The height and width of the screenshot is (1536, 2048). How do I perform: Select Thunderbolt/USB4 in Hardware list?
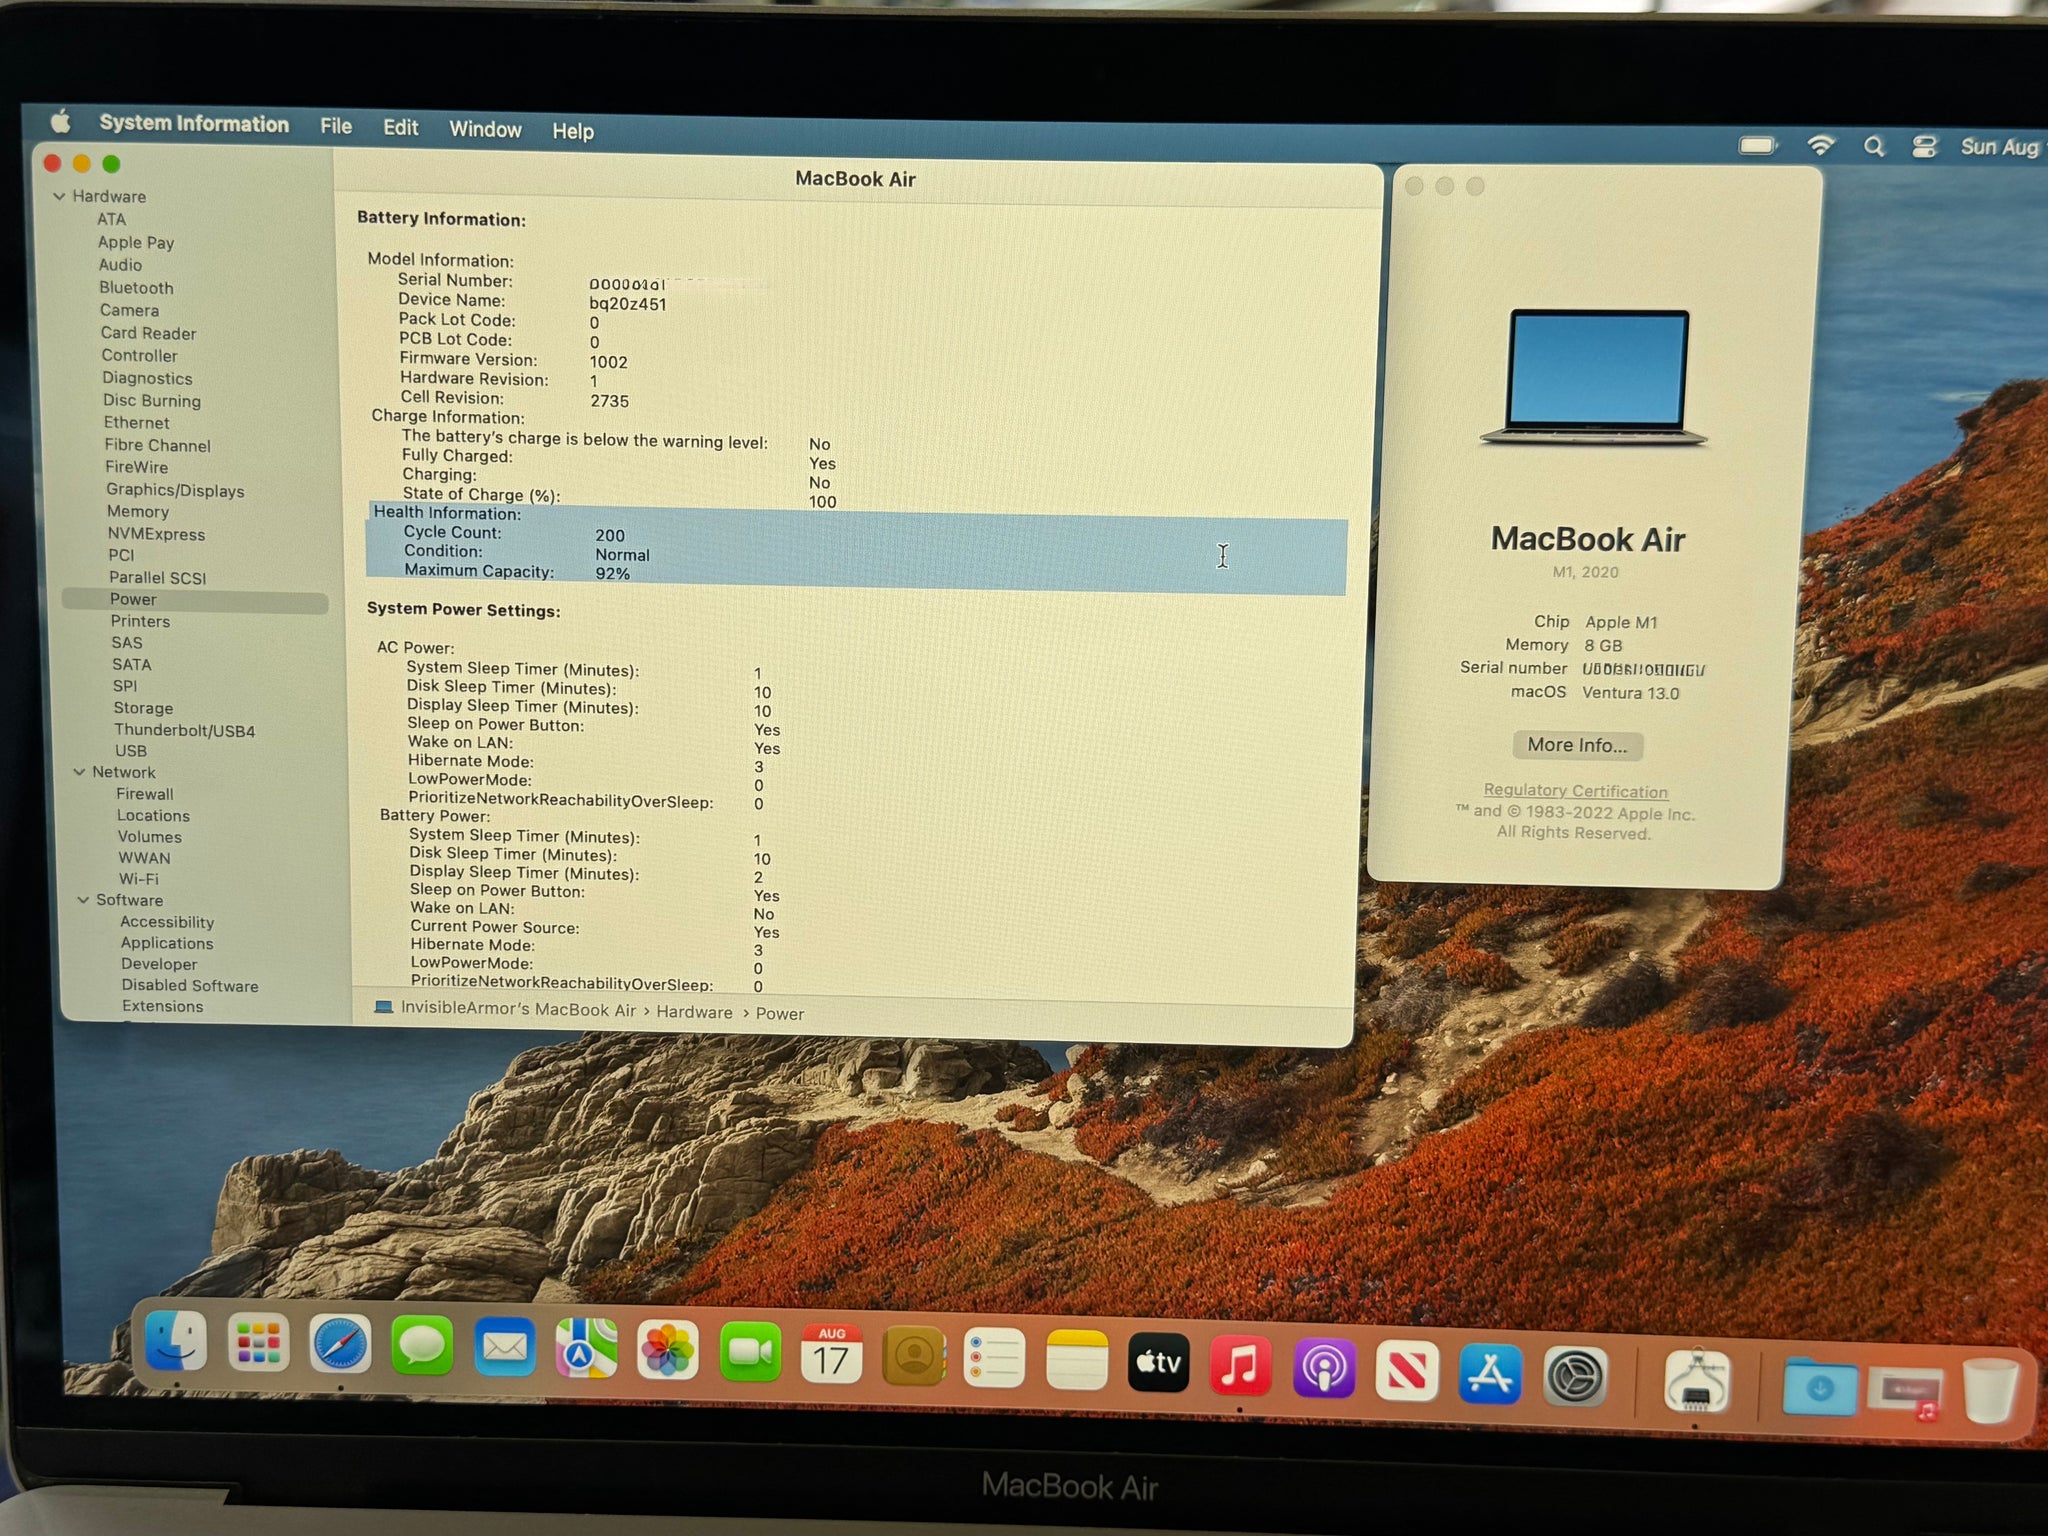184,730
